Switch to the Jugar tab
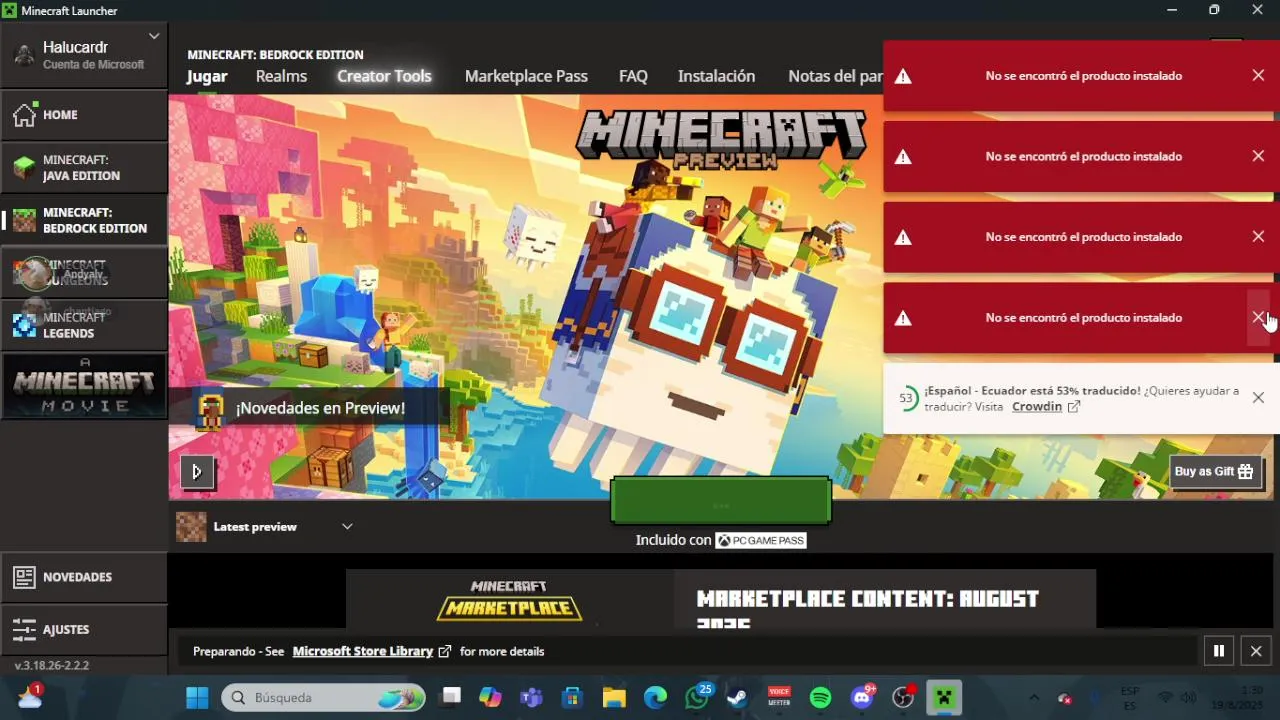Viewport: 1280px width, 720px height. point(207,76)
